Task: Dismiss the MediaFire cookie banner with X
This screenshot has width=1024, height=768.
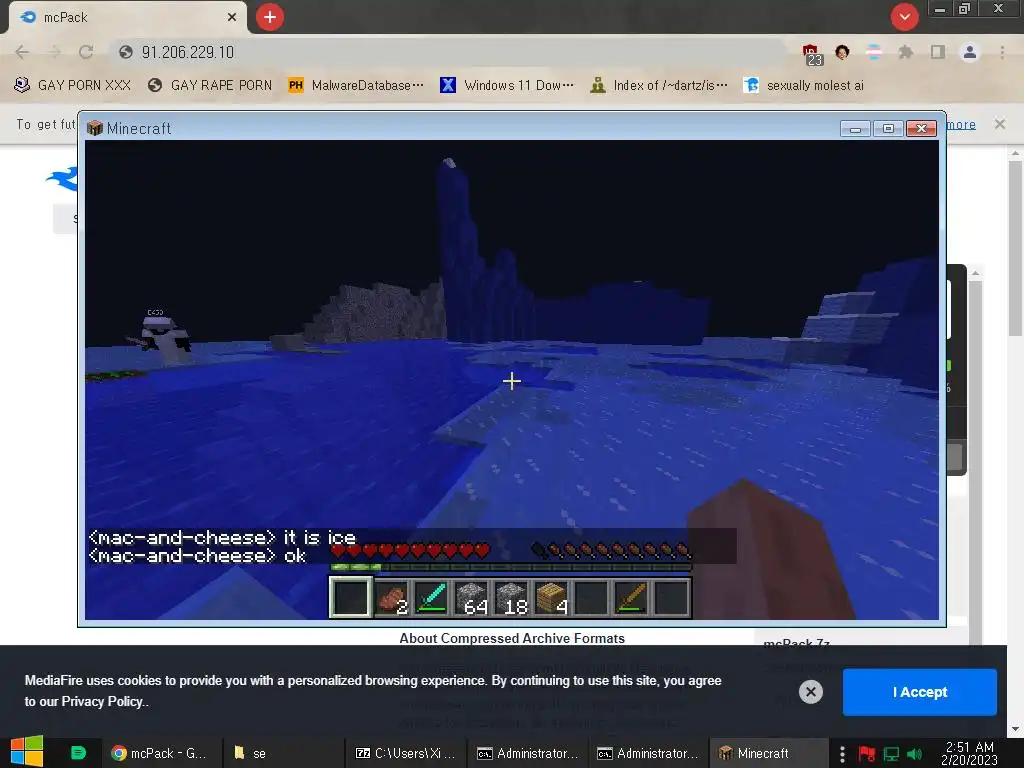Action: pyautogui.click(x=810, y=692)
